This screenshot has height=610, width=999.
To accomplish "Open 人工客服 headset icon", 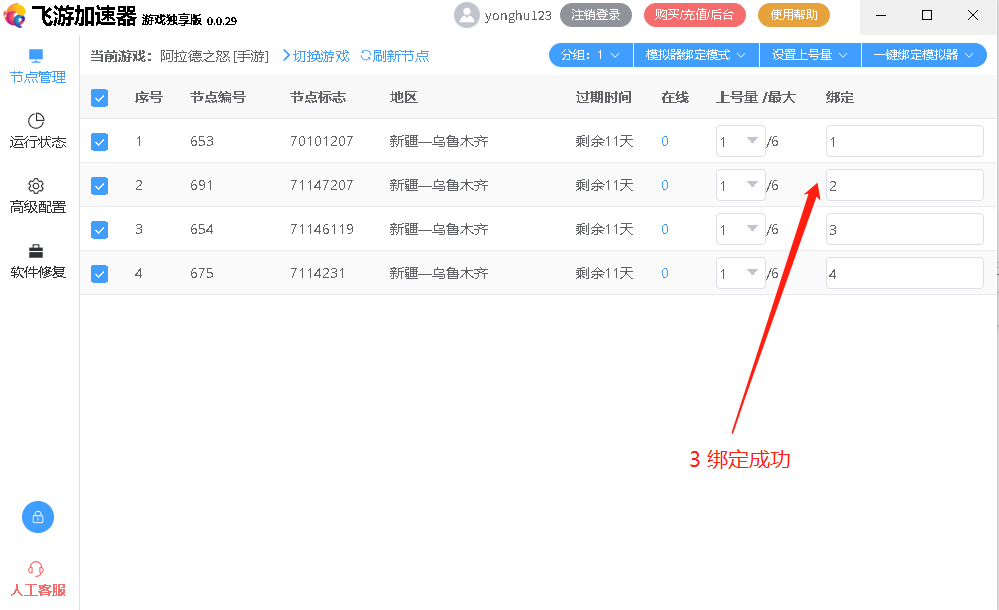I will 36,569.
